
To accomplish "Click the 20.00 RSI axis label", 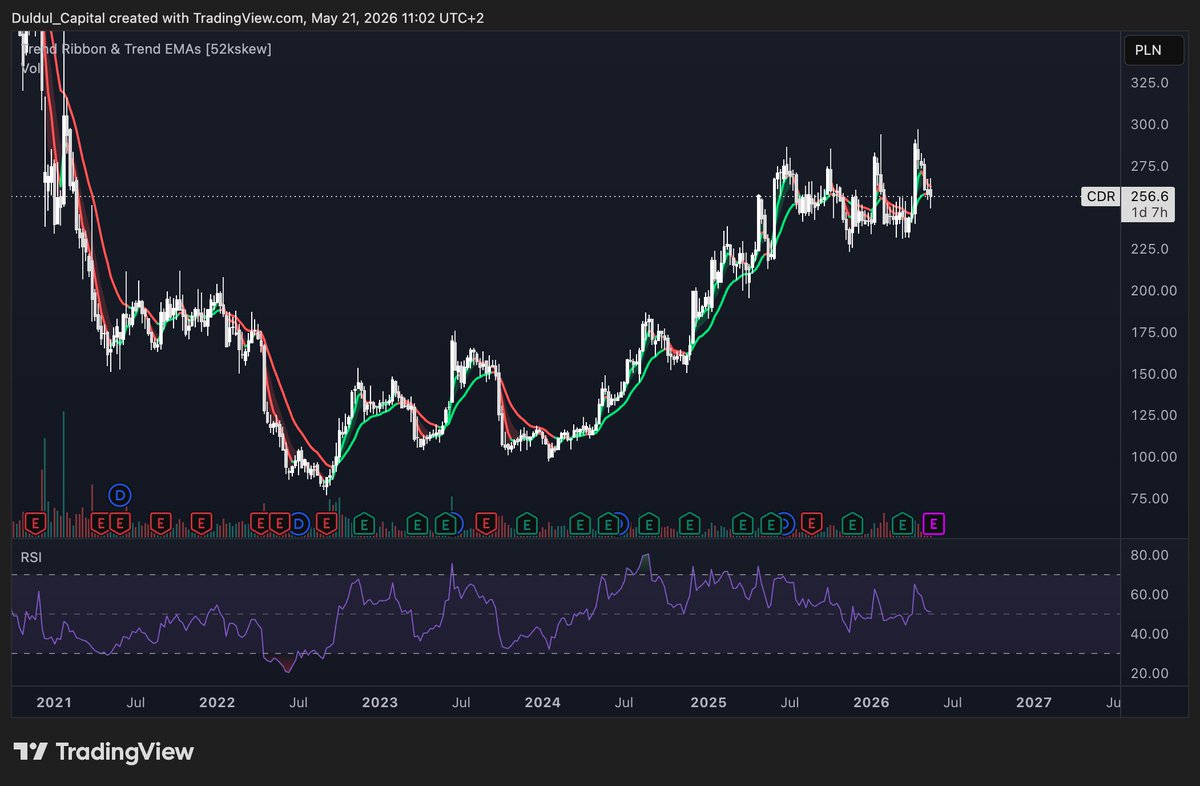I will click(x=1150, y=673).
